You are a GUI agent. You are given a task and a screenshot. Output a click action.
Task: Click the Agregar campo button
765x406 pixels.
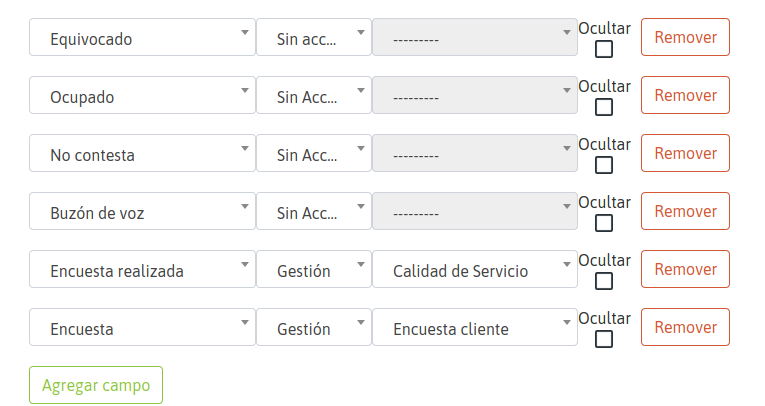pyautogui.click(x=96, y=385)
